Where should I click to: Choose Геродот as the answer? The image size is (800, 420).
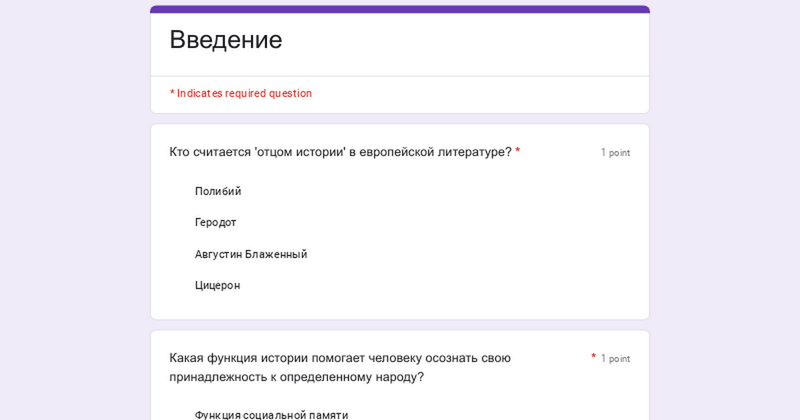[x=215, y=222]
